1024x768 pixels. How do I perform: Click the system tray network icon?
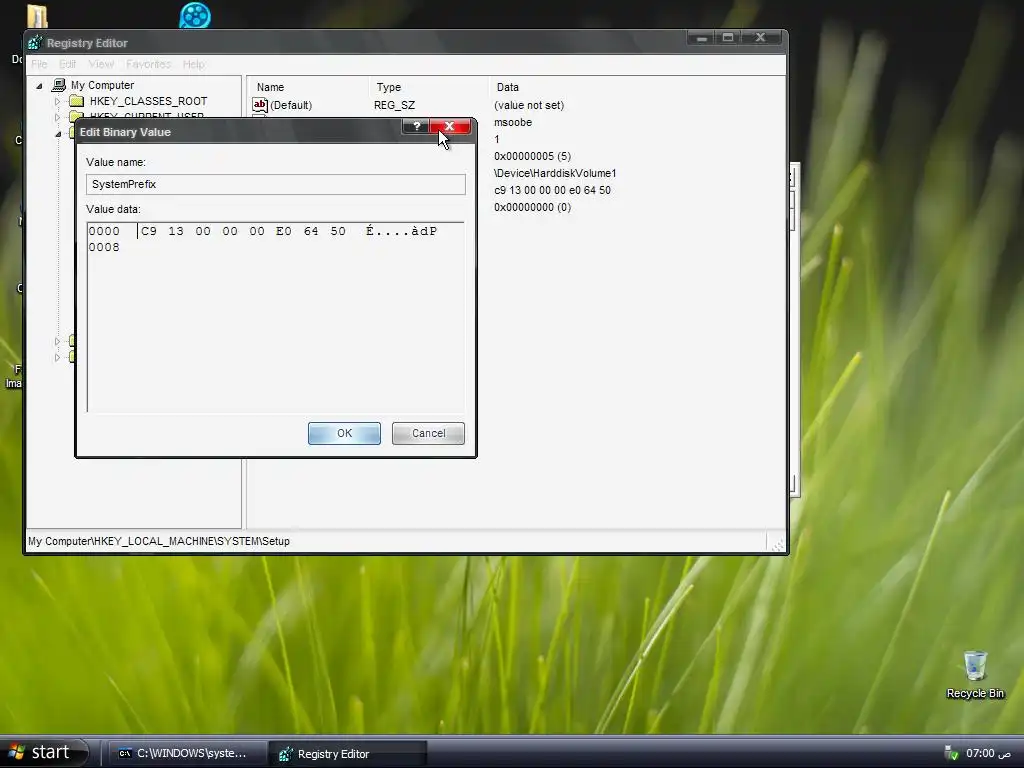click(x=952, y=754)
